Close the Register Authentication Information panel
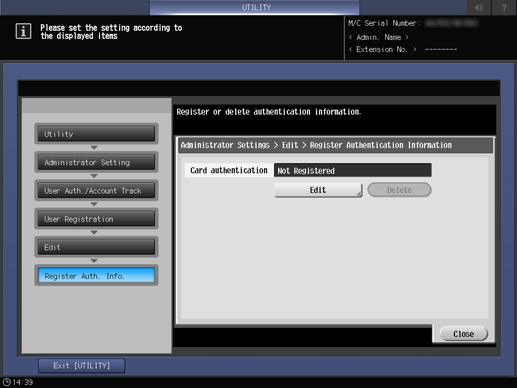The height and width of the screenshot is (388, 517). [x=464, y=334]
